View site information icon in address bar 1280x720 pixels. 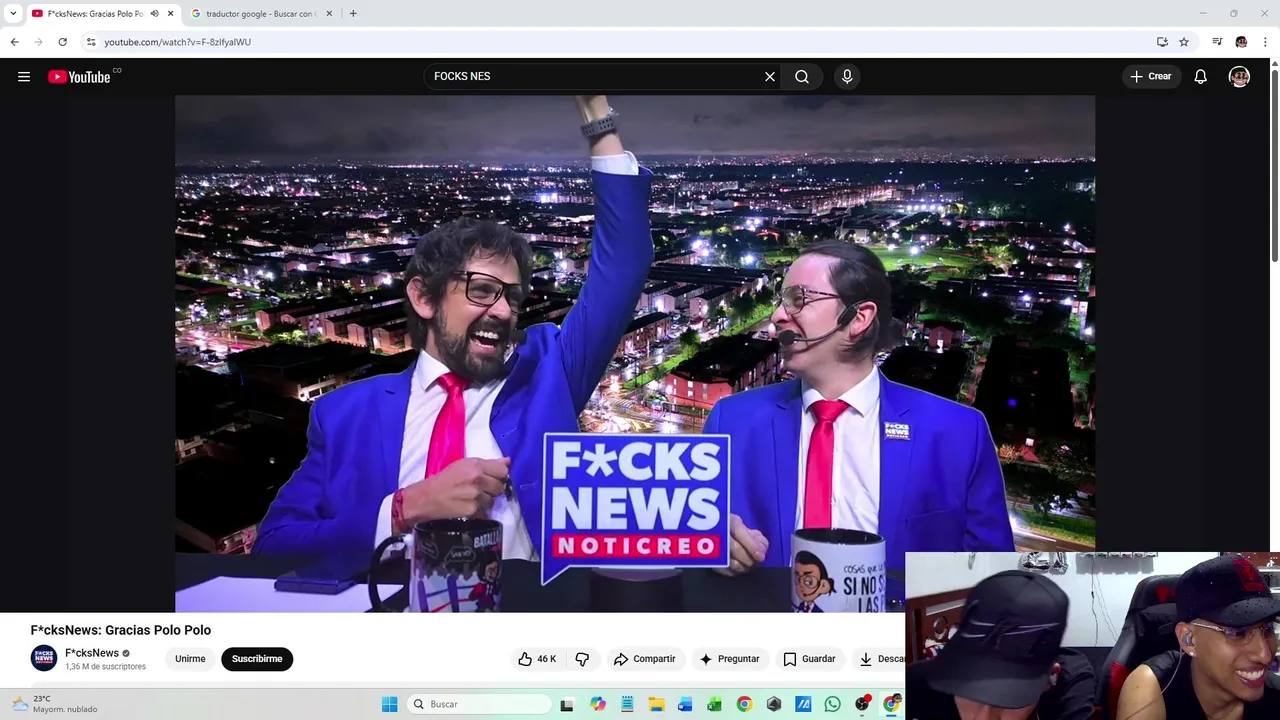click(x=91, y=42)
